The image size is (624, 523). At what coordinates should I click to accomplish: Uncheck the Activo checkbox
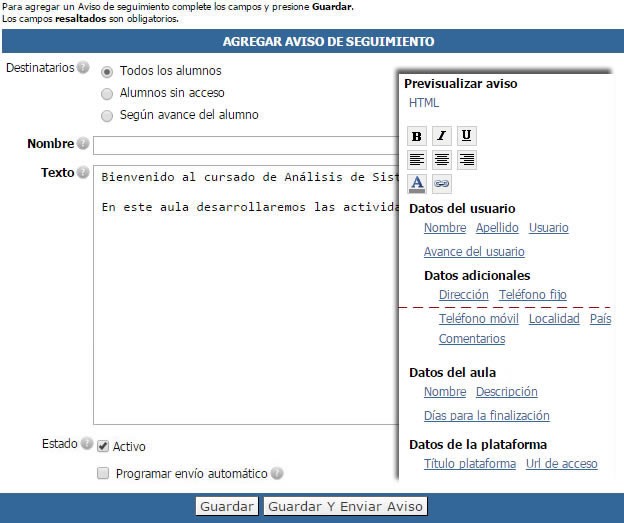(103, 447)
